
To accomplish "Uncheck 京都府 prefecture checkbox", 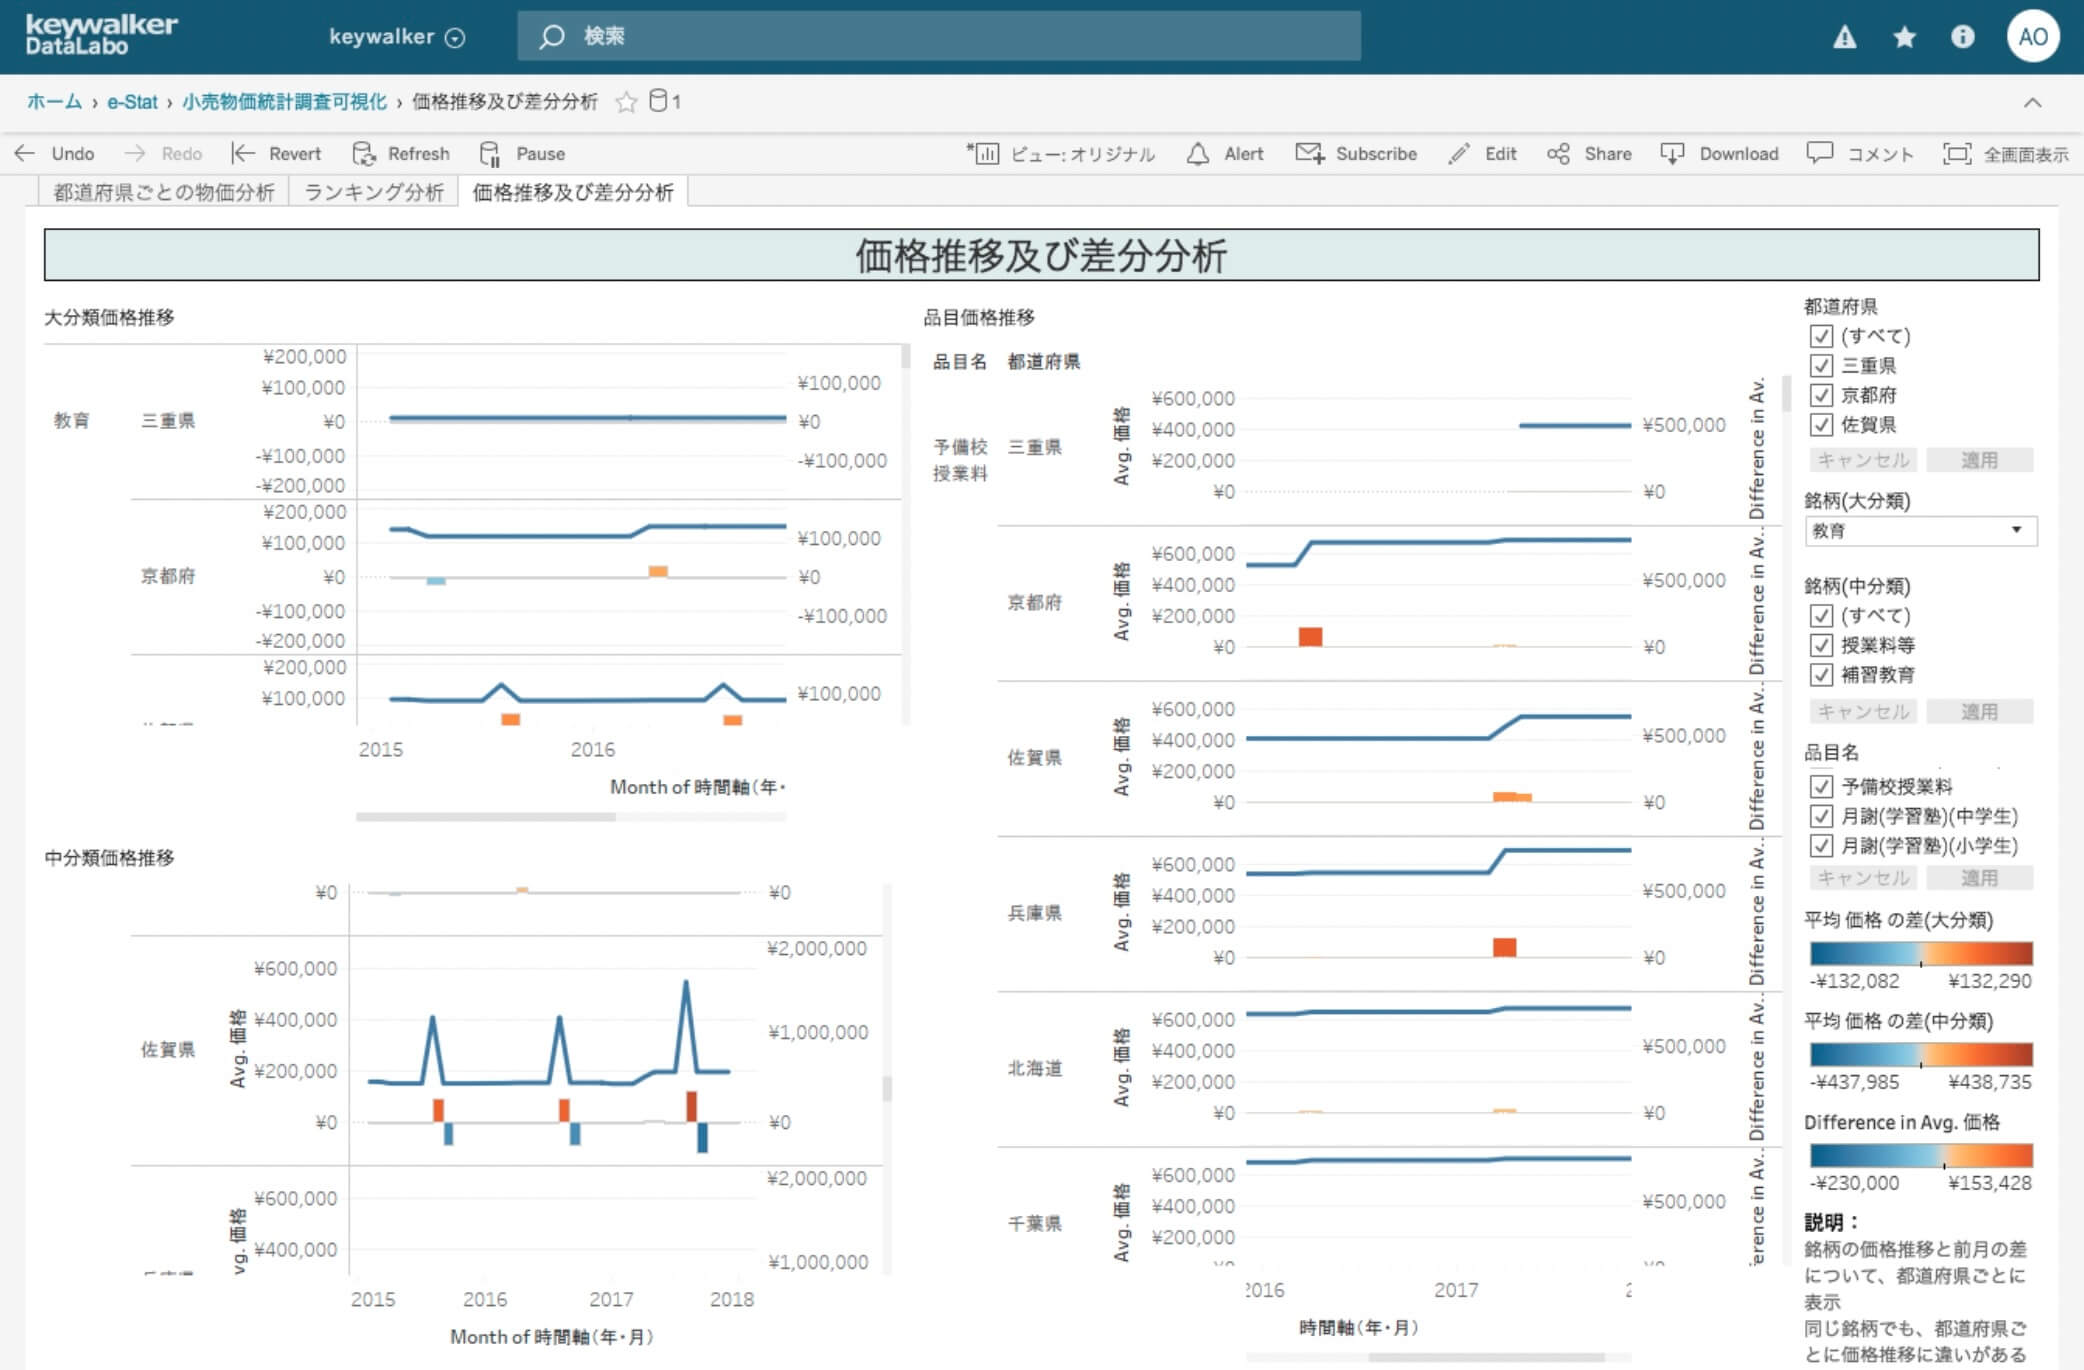I will 1821,395.
